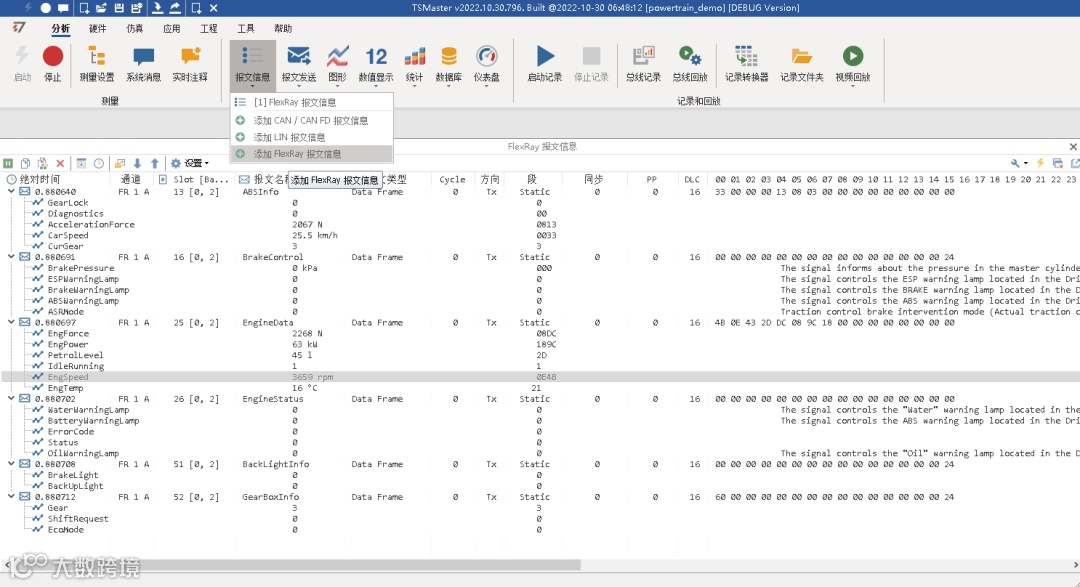Click the lightning bolt icon in trace window
This screenshot has height=587, width=1080.
tap(1040, 163)
